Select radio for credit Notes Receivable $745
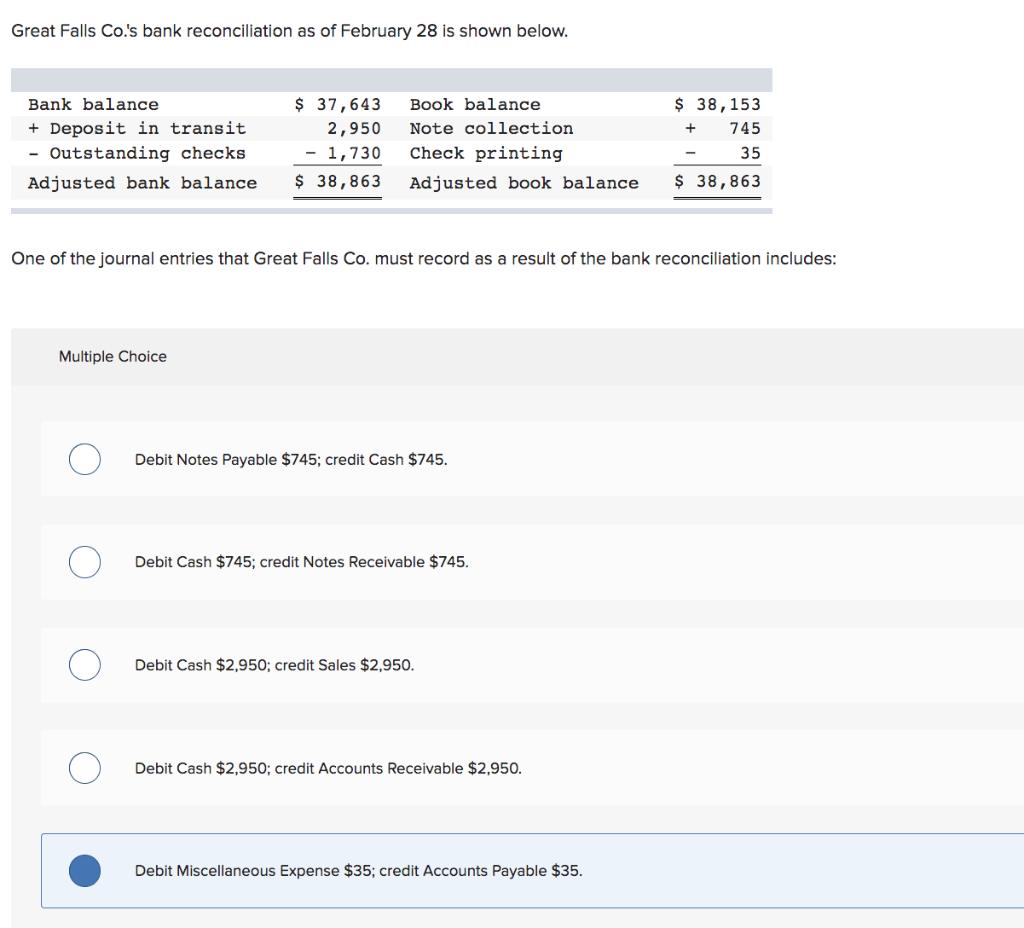1024x928 pixels. tap(85, 562)
